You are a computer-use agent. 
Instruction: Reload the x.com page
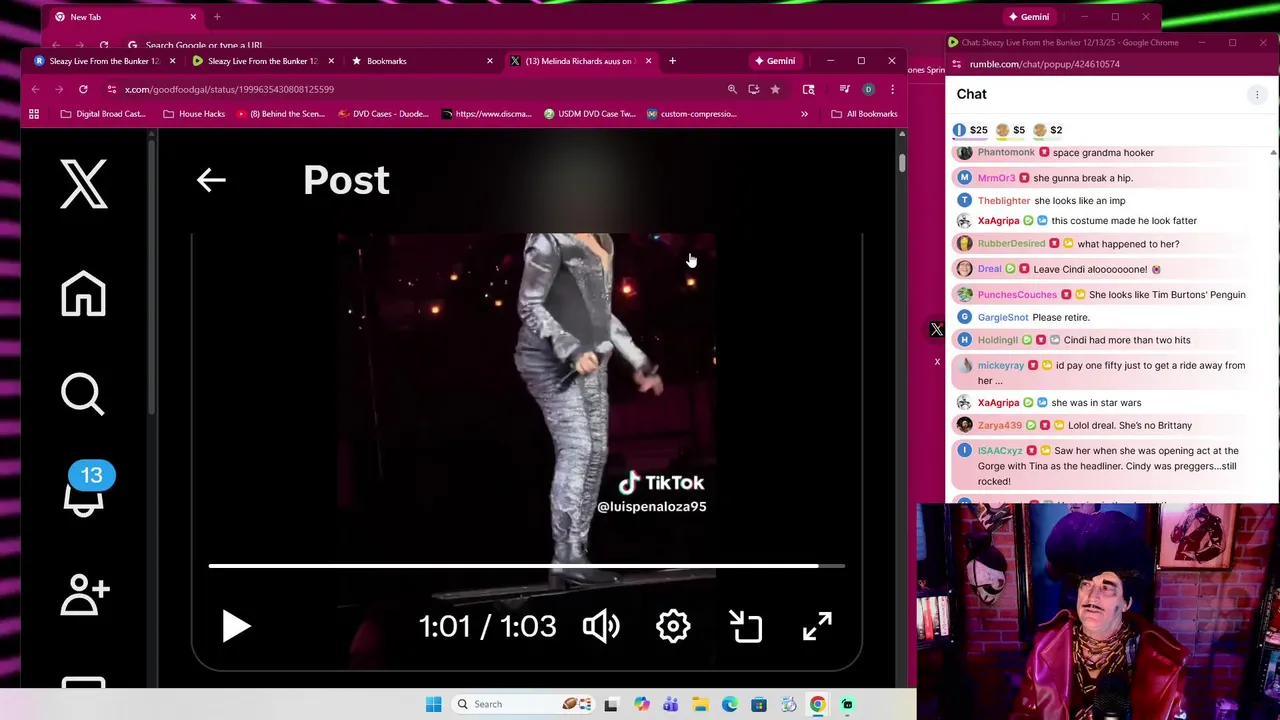[83, 89]
